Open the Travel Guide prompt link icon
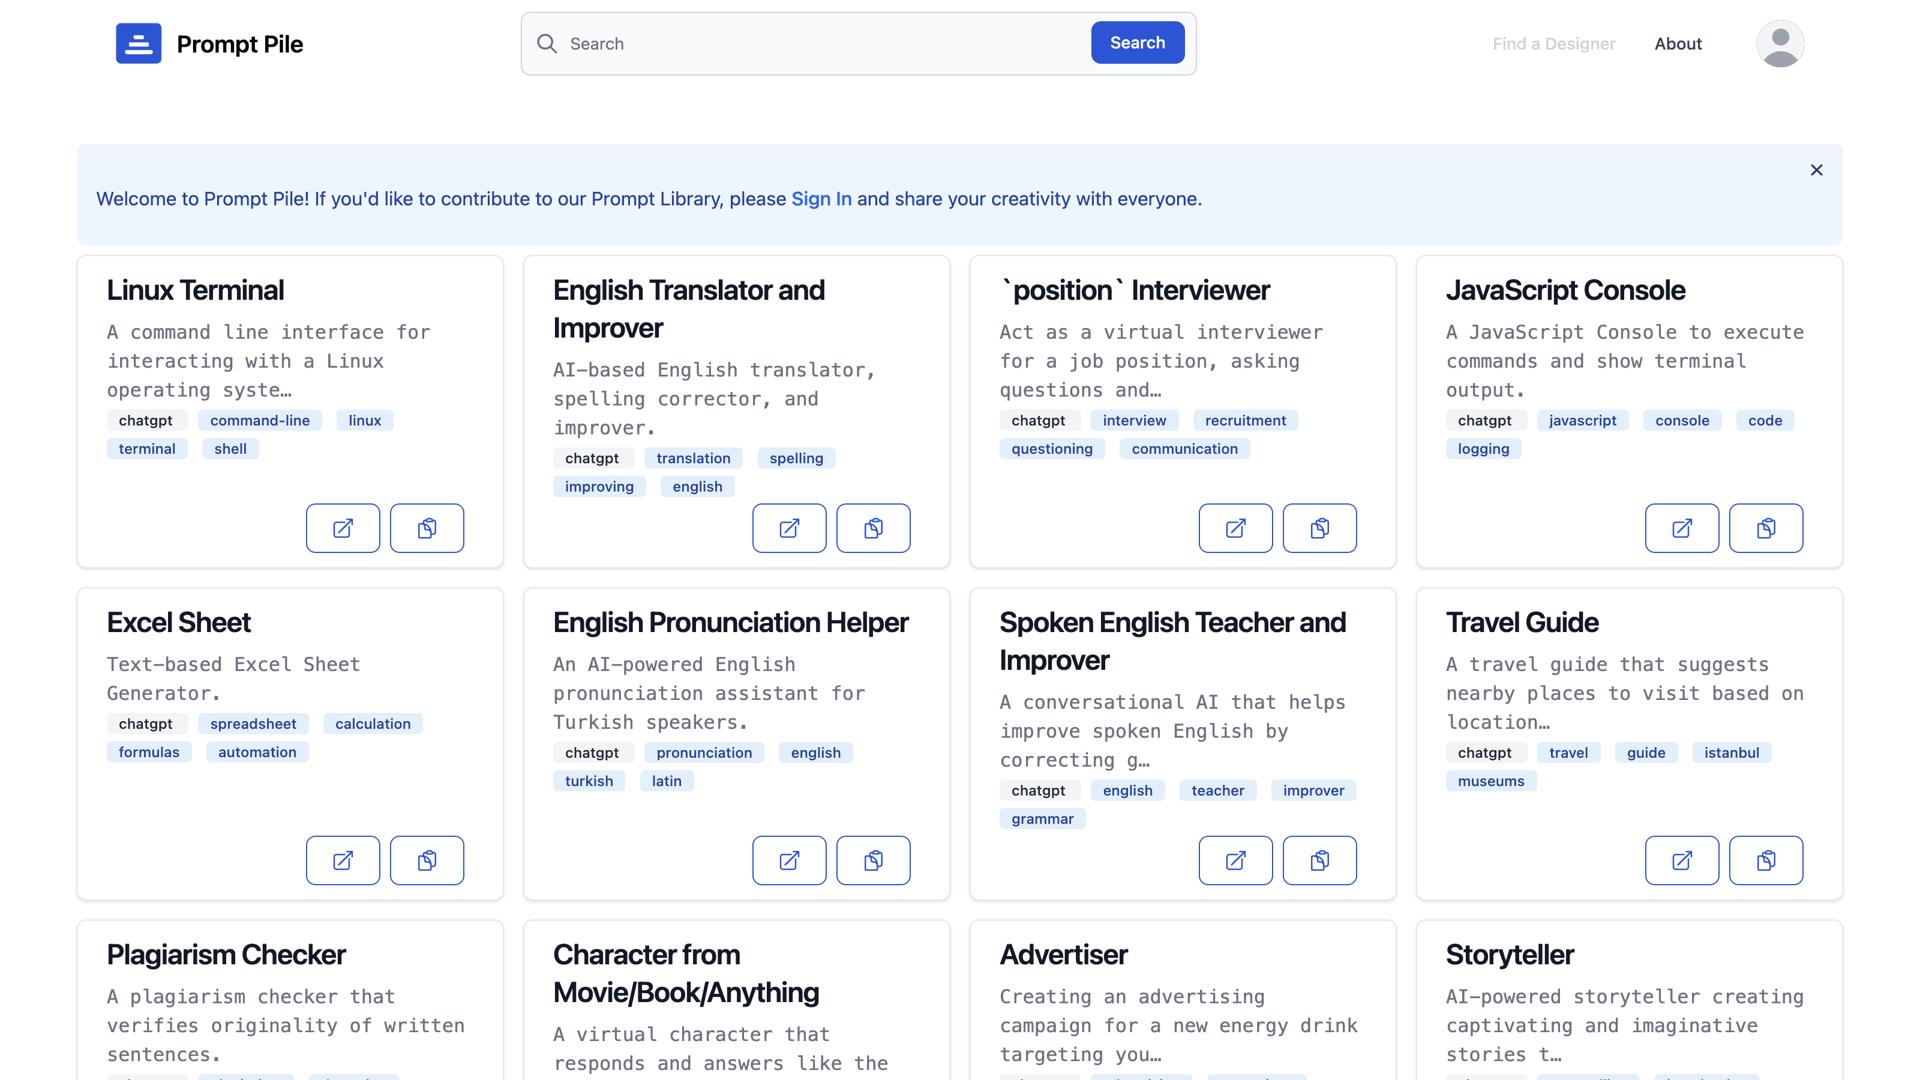 tap(1681, 860)
